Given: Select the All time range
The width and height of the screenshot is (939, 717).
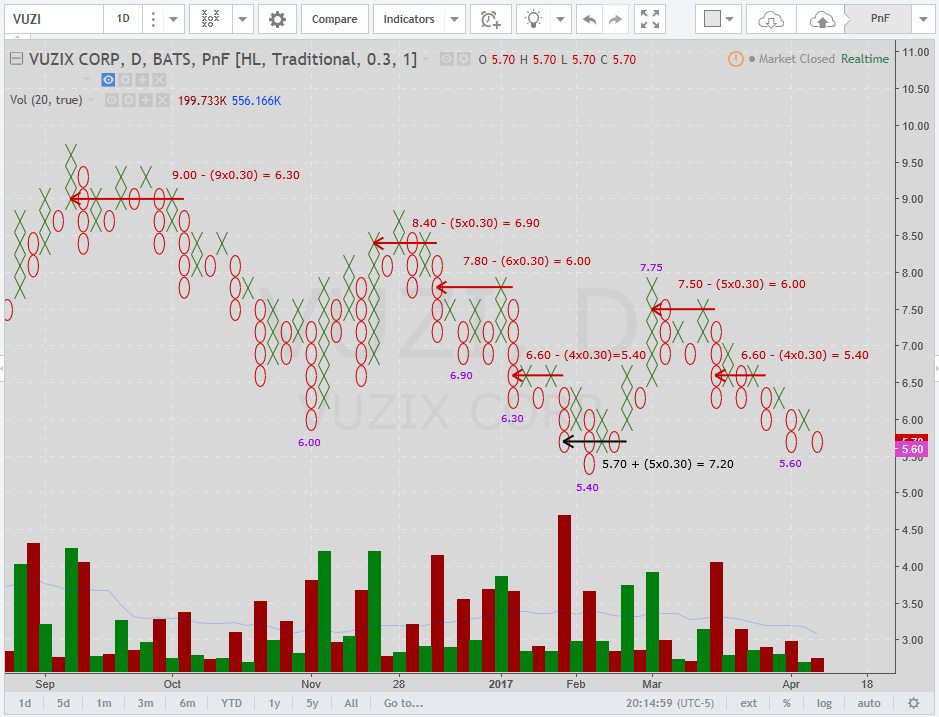Looking at the screenshot, I should point(352,703).
